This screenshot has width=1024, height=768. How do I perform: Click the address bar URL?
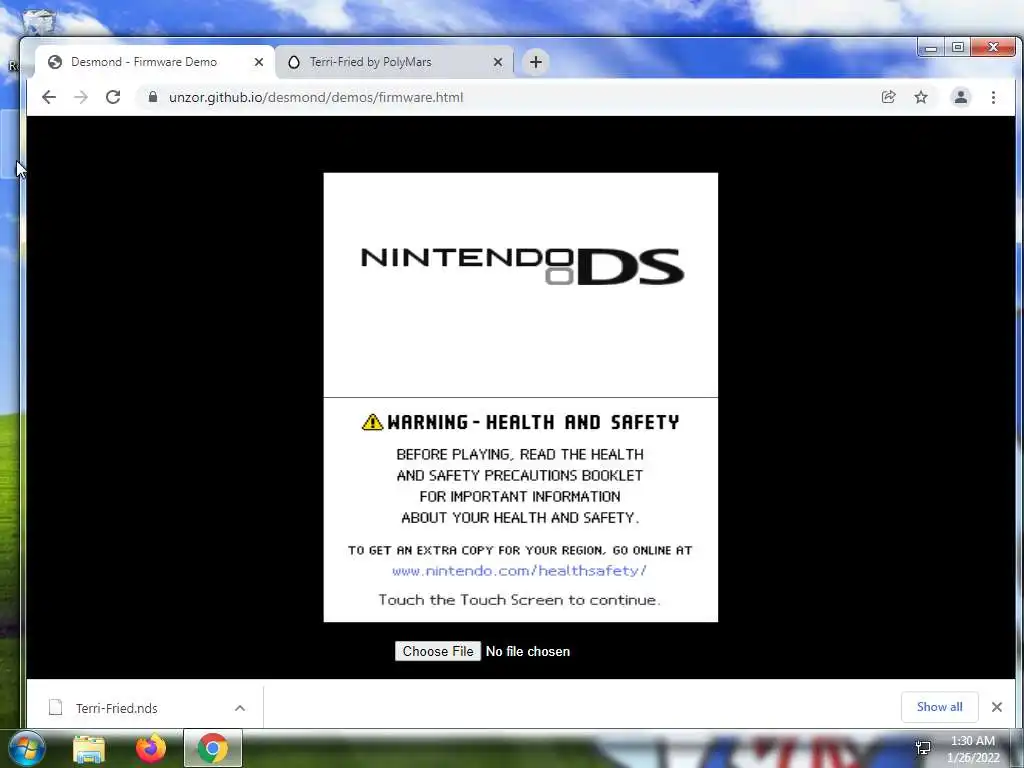pos(316,97)
